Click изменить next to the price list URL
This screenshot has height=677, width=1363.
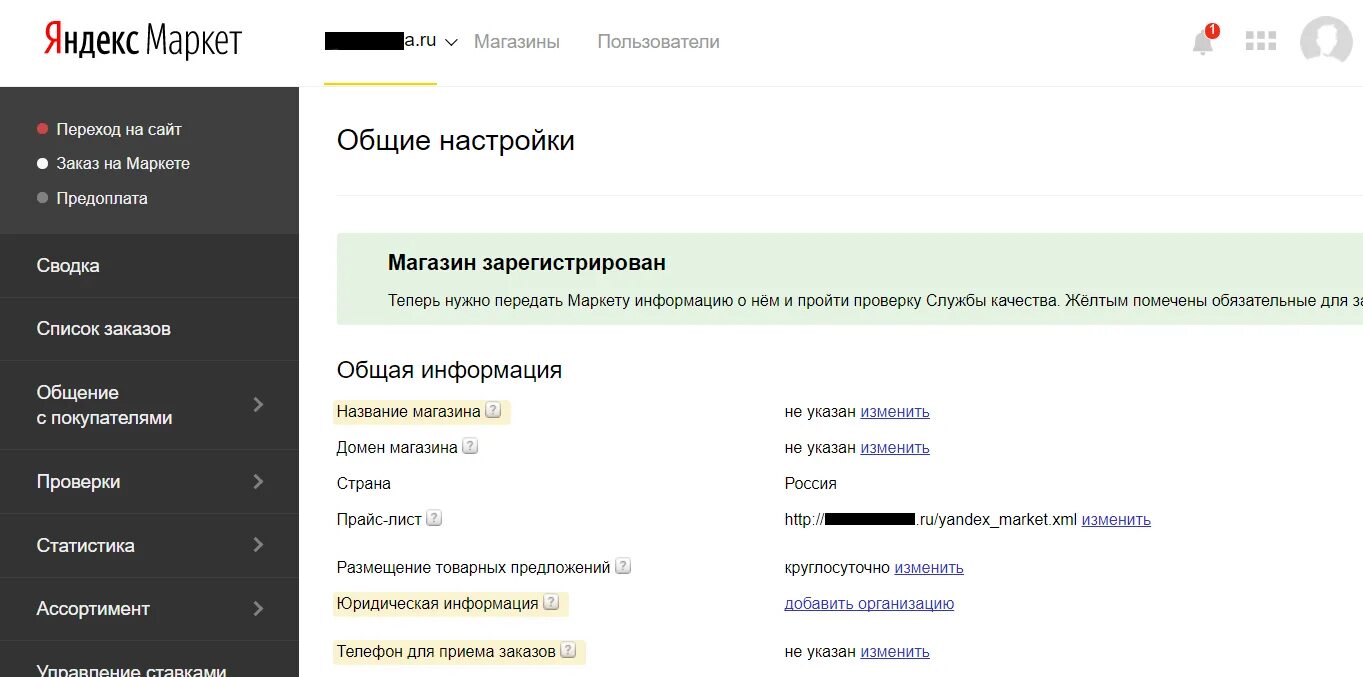pyautogui.click(x=1116, y=519)
